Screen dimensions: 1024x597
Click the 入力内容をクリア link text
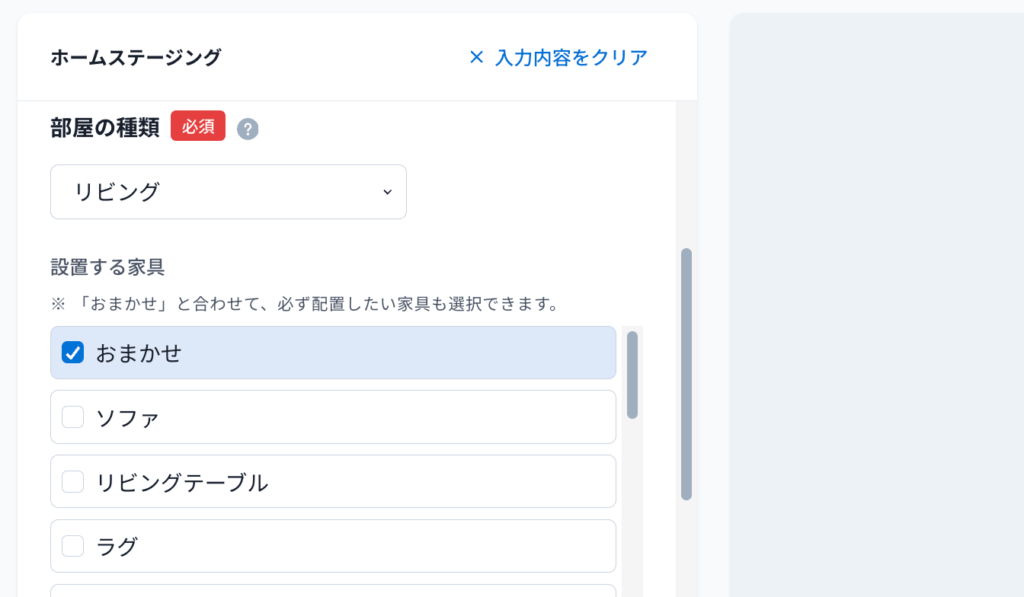point(571,57)
